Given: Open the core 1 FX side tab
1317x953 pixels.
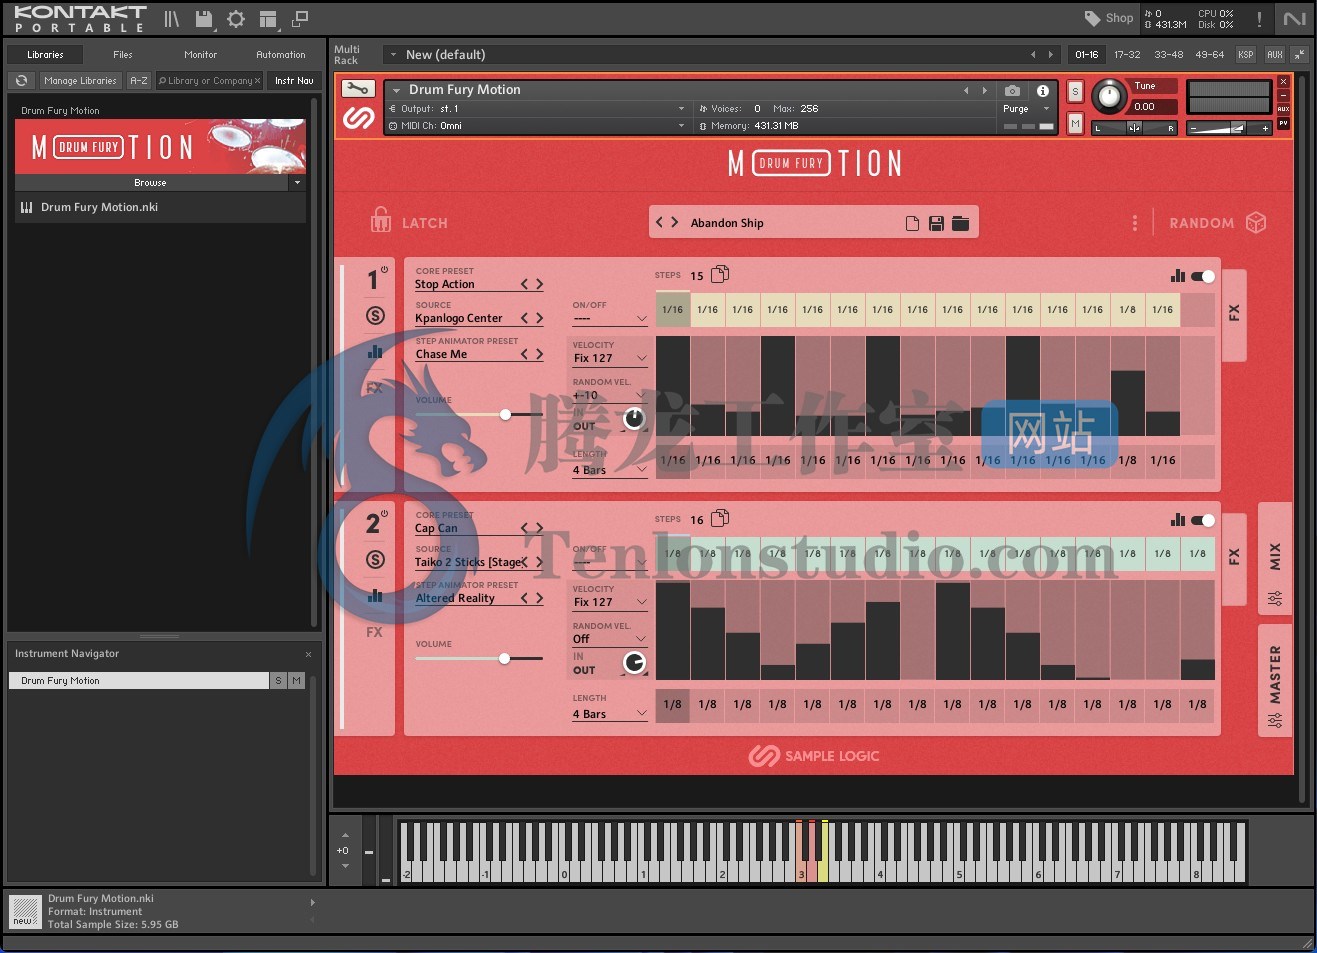Looking at the screenshot, I should tap(1234, 314).
